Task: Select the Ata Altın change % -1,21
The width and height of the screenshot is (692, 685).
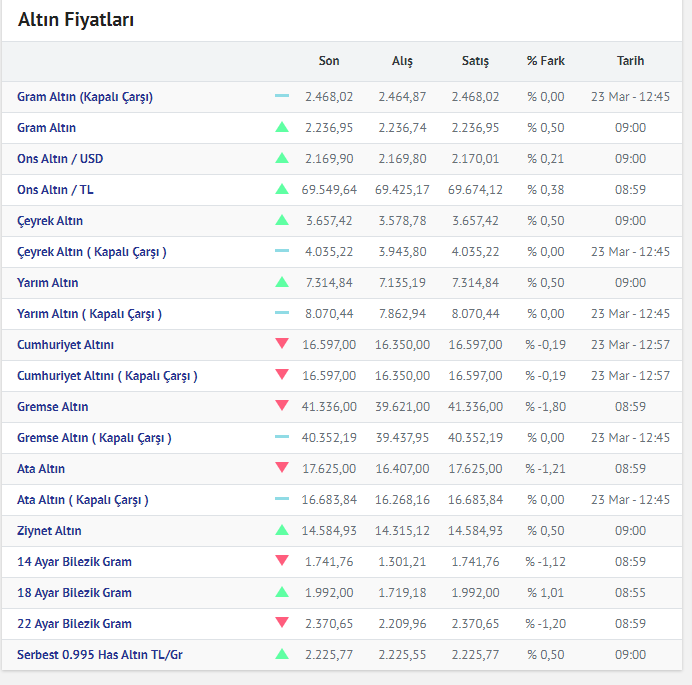Action: click(546, 469)
